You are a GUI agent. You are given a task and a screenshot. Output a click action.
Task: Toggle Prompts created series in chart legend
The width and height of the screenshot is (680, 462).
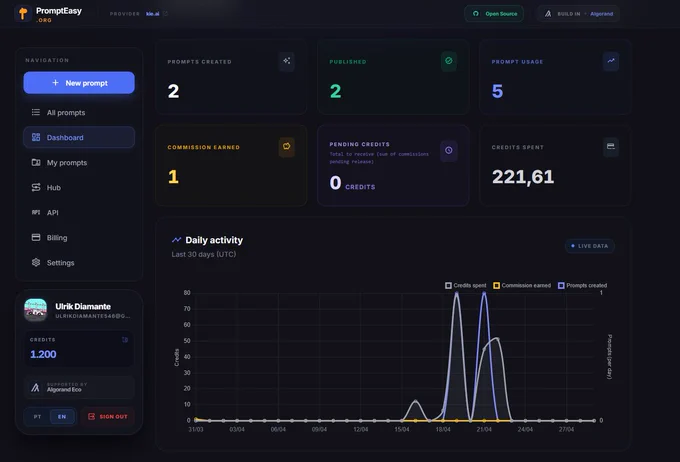click(582, 285)
